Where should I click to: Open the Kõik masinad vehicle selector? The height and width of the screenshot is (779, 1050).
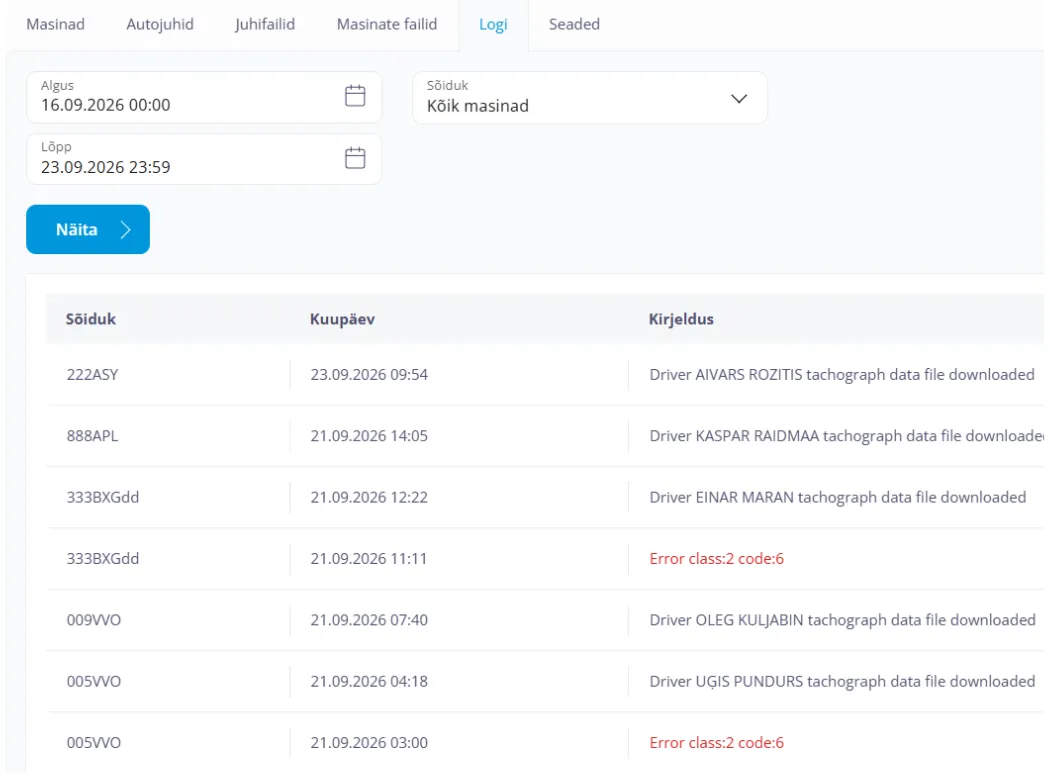click(x=589, y=98)
